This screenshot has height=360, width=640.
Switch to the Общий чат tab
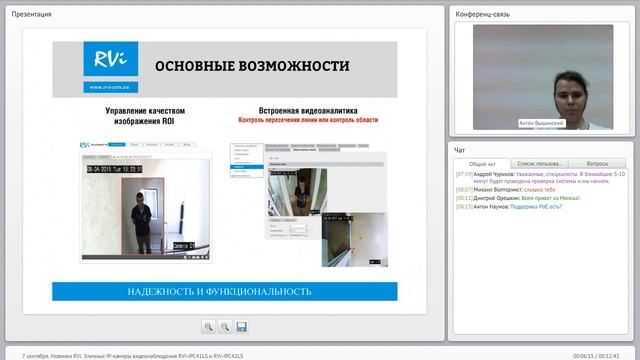[482, 164]
